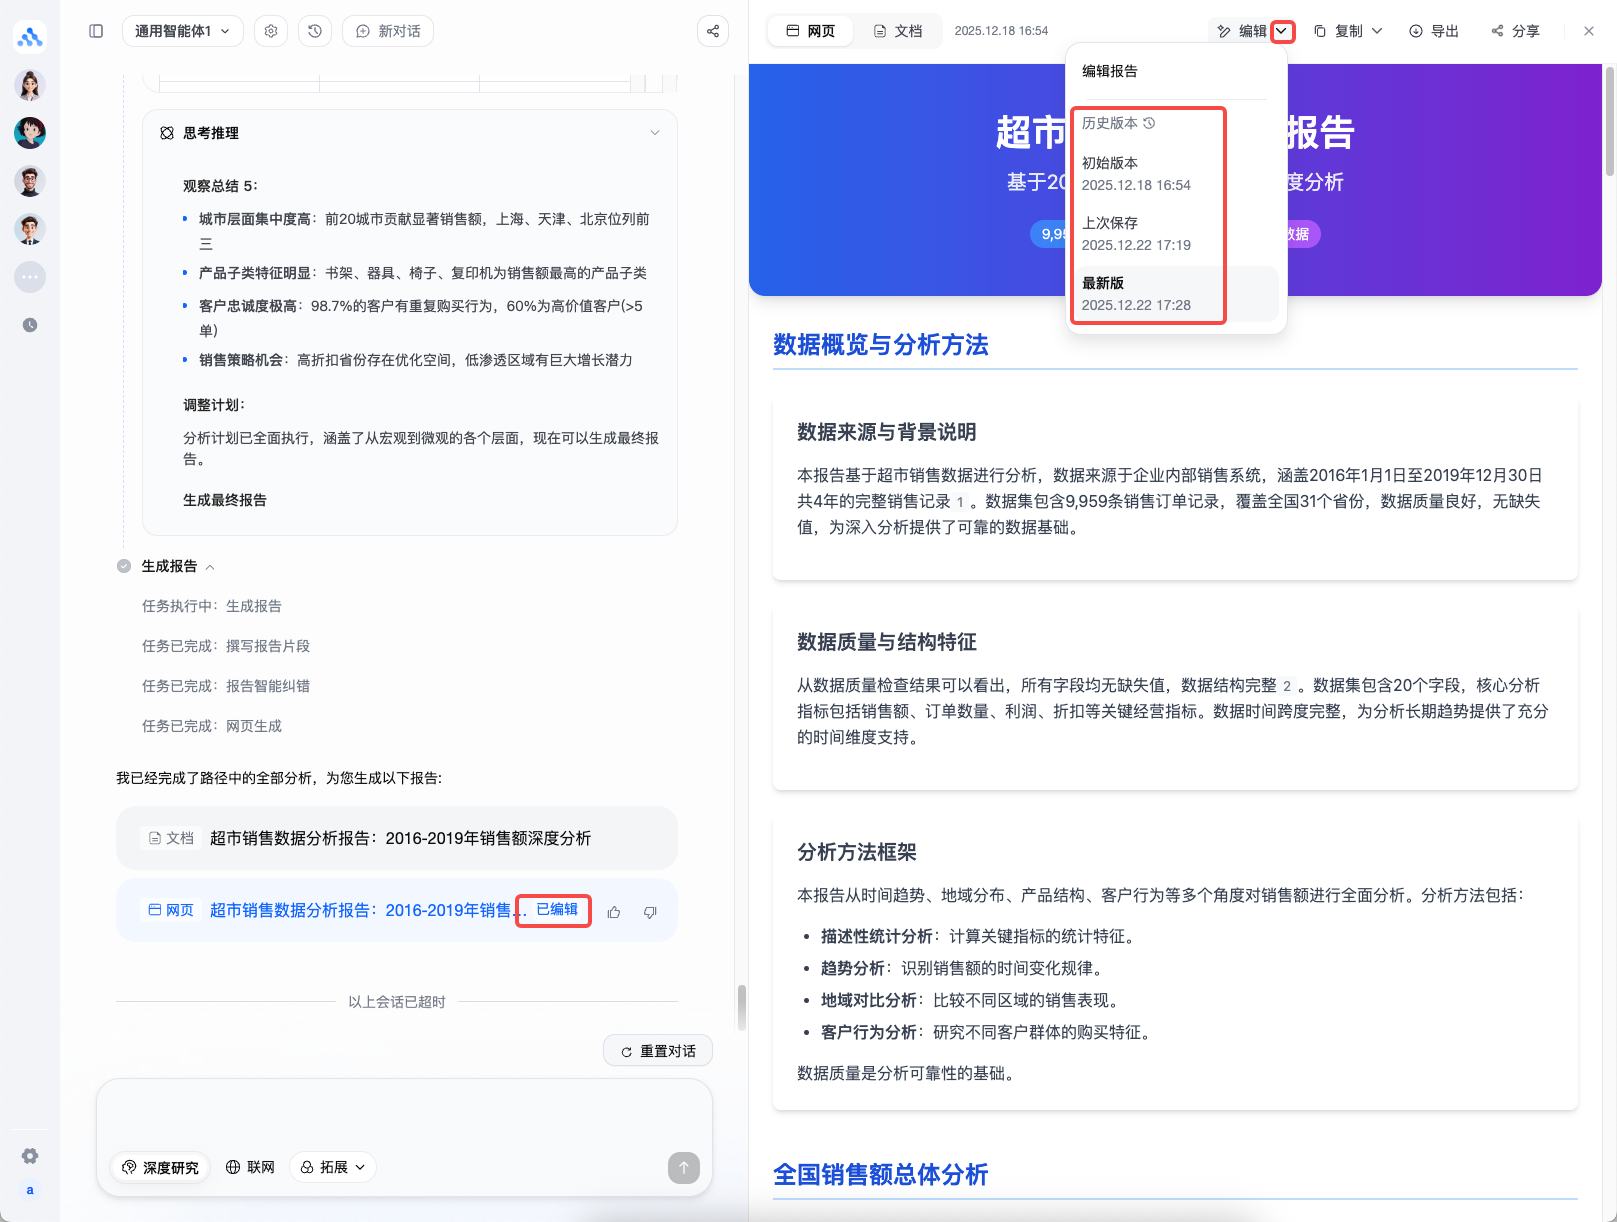Select the female avatar agent in sidebar
The width and height of the screenshot is (1617, 1222).
[x=30, y=85]
